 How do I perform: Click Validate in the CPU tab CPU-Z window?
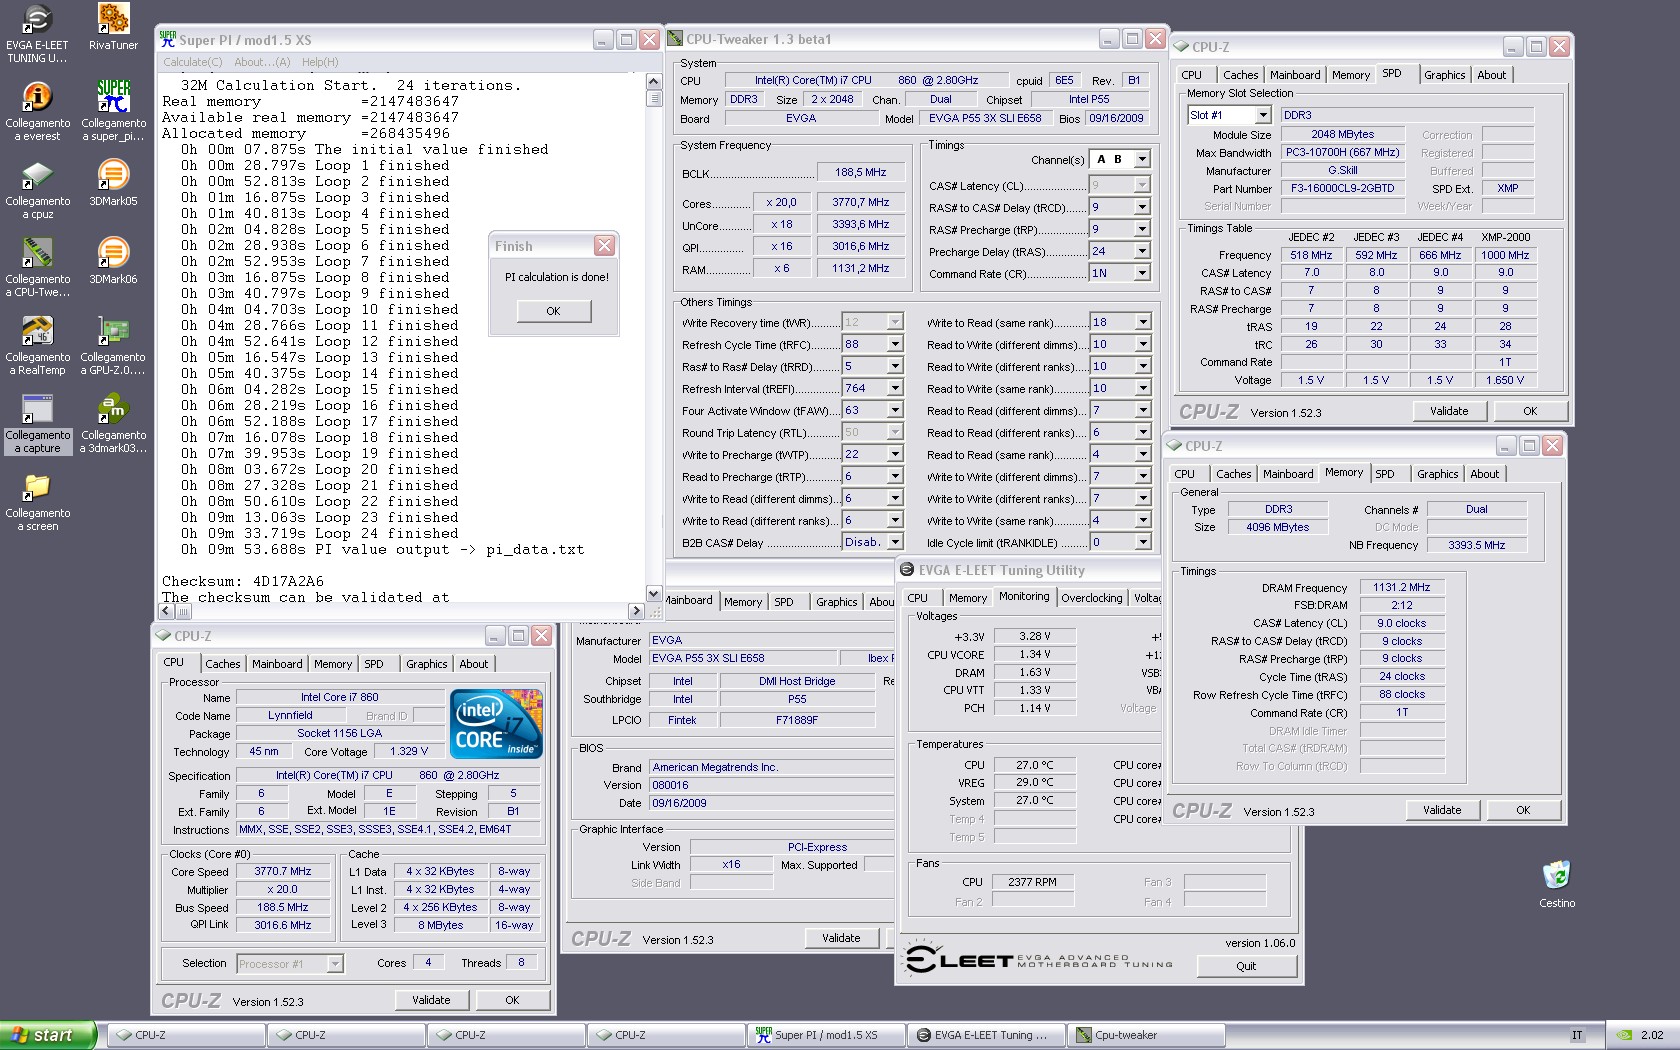(x=431, y=1000)
